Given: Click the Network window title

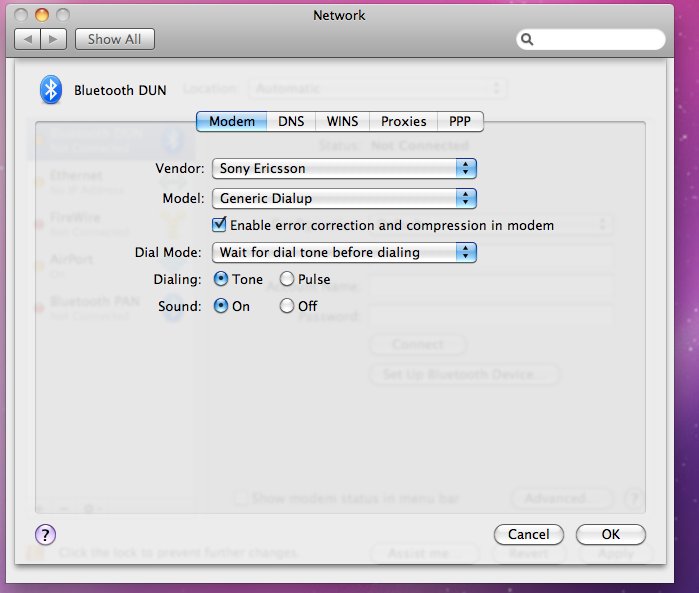Looking at the screenshot, I should pos(339,15).
